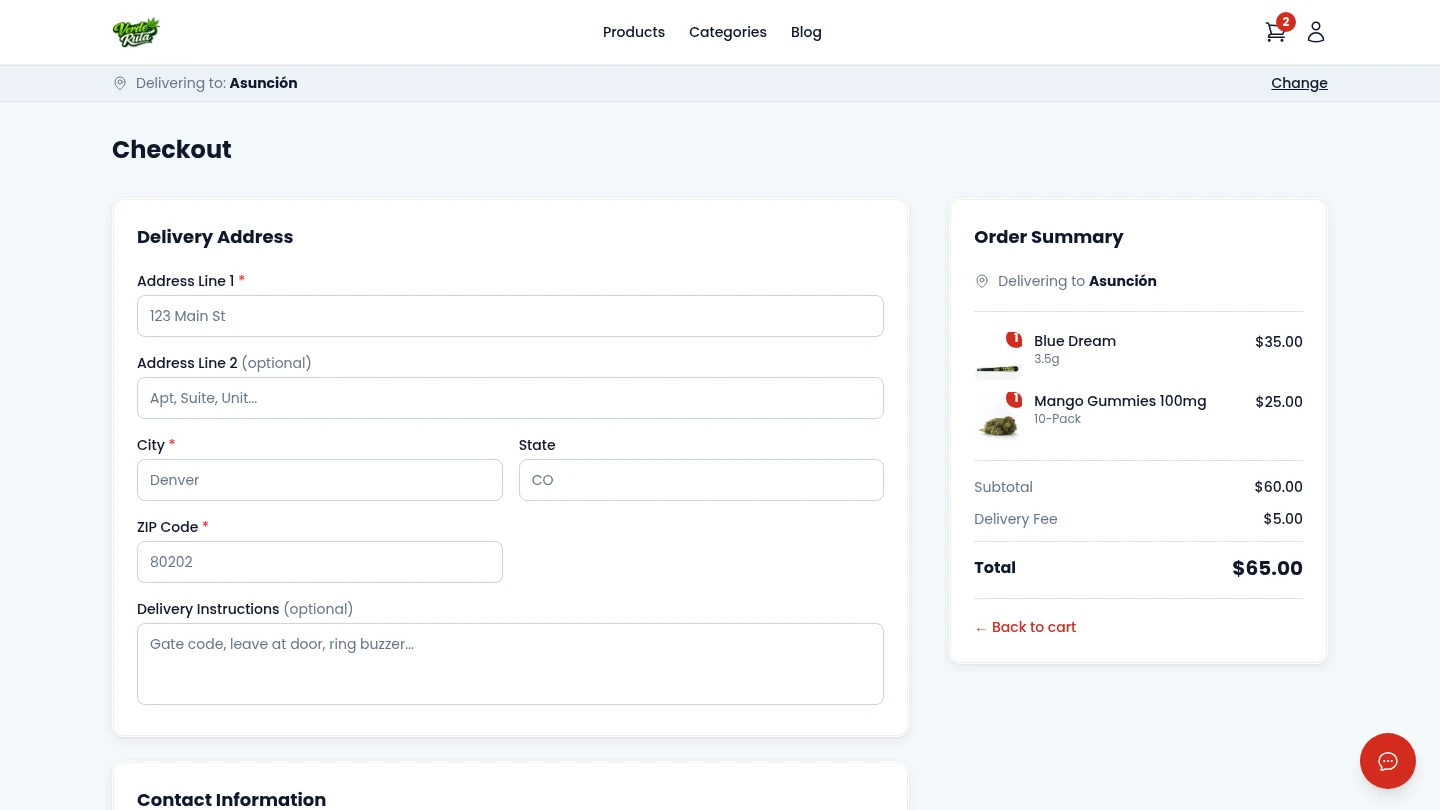The height and width of the screenshot is (810, 1440).
Task: Change the delivery location
Action: click(x=1299, y=83)
